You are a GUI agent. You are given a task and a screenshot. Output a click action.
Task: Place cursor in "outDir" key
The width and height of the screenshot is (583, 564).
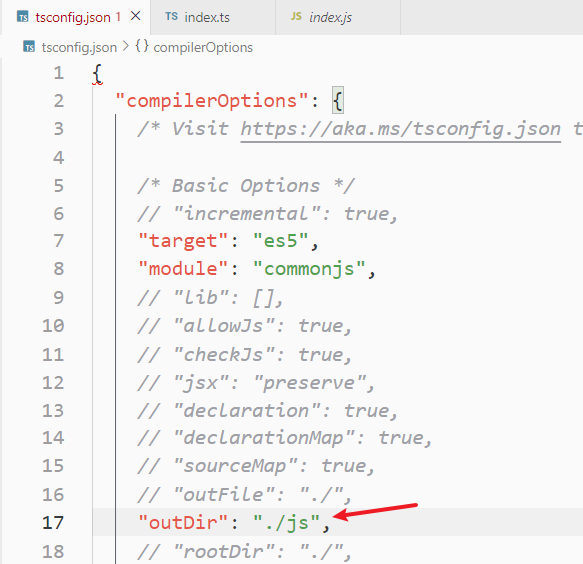183,523
